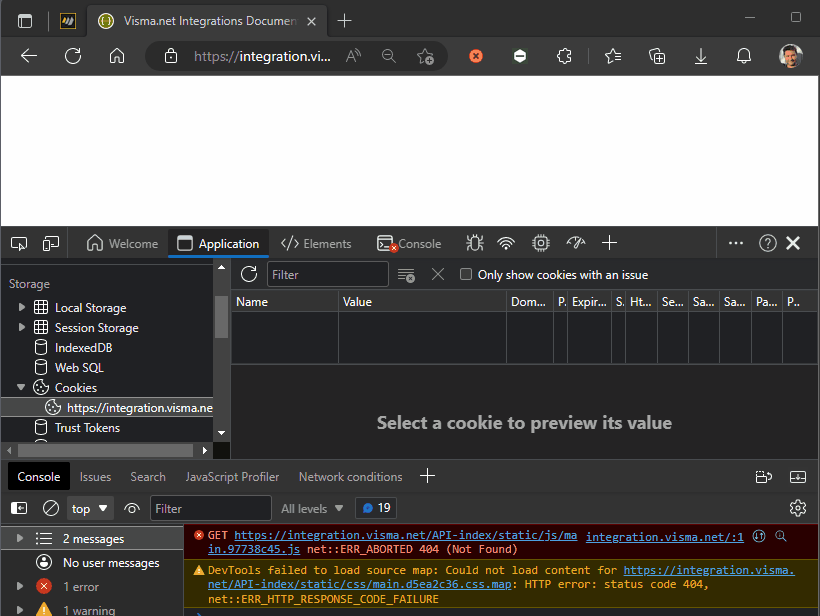Enable Only show cookies with an issue

[465, 275]
